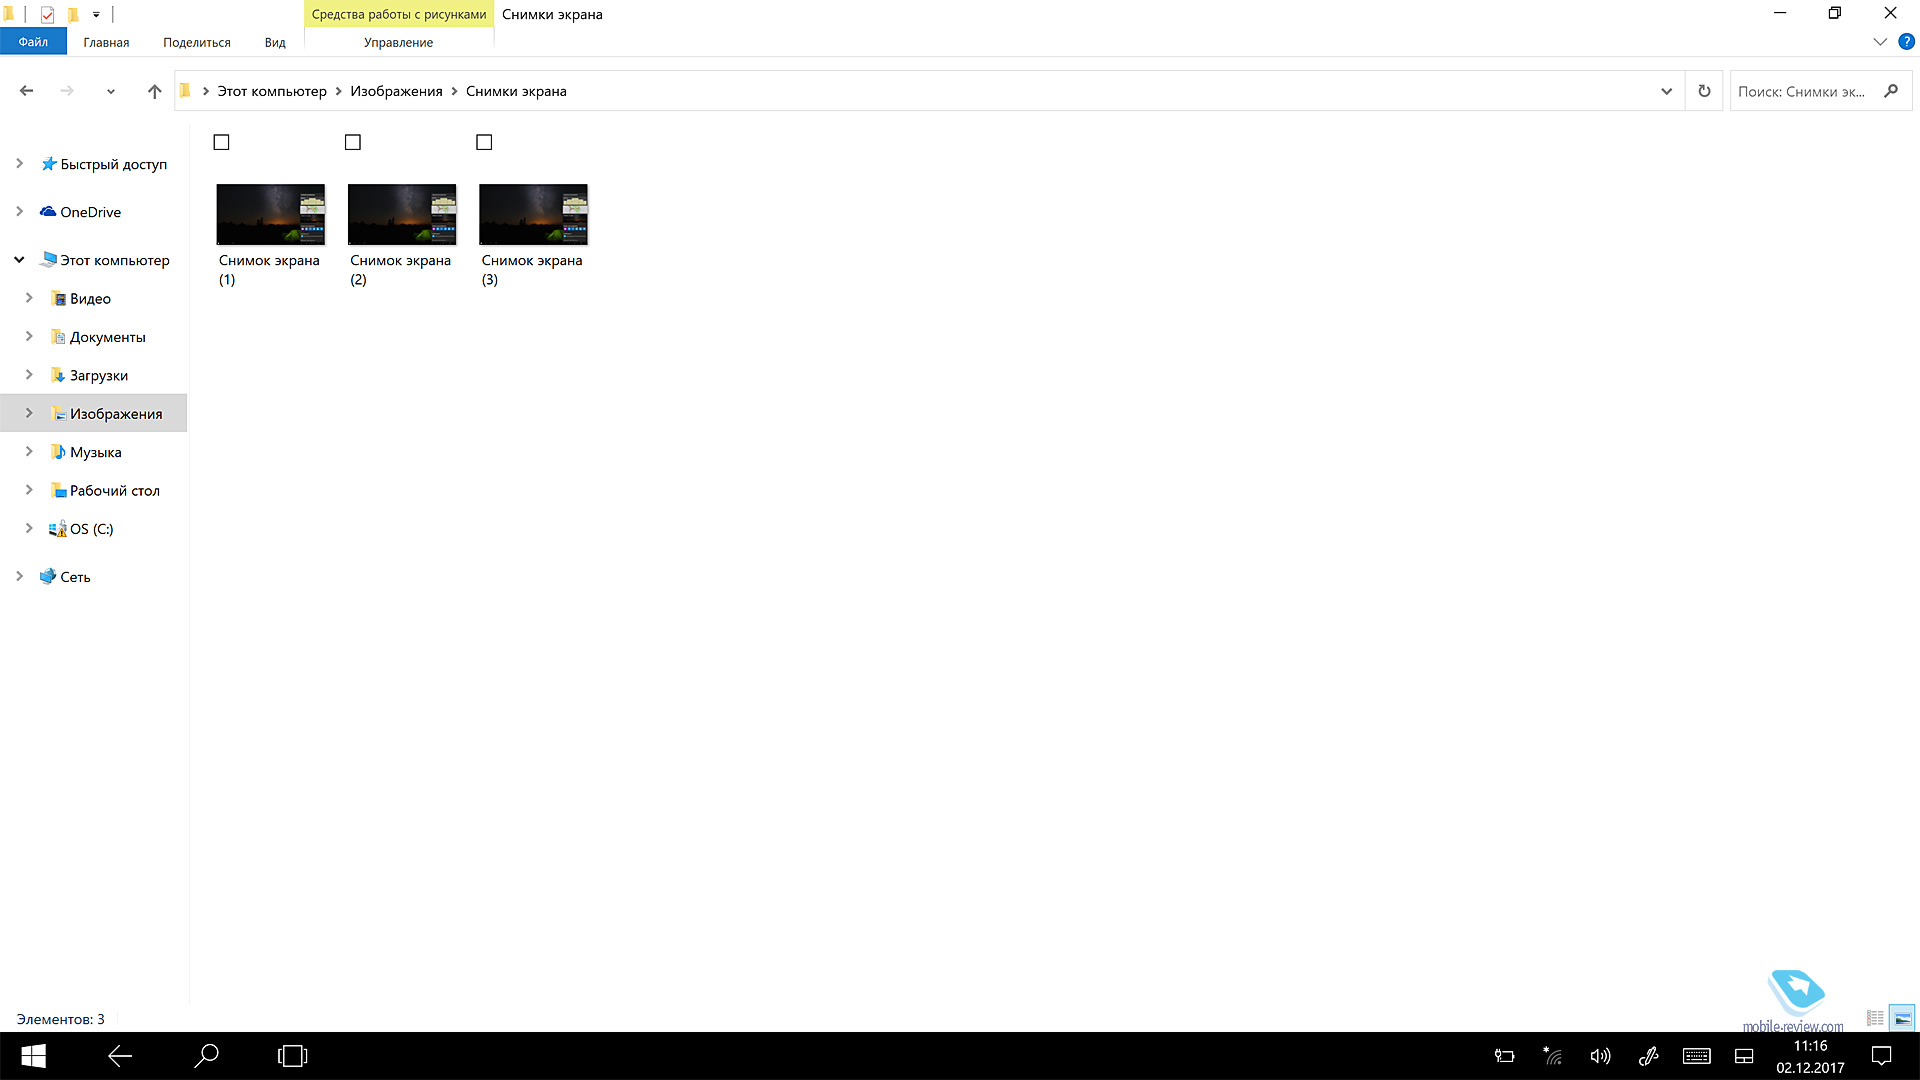Image resolution: width=1920 pixels, height=1080 pixels.
Task: Click Снимки экрана in the address bar
Action: 516,91
